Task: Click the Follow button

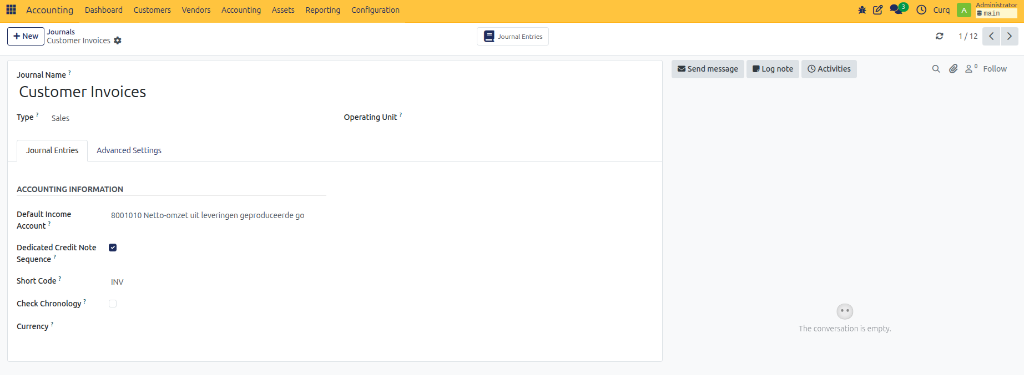Action: click(995, 69)
